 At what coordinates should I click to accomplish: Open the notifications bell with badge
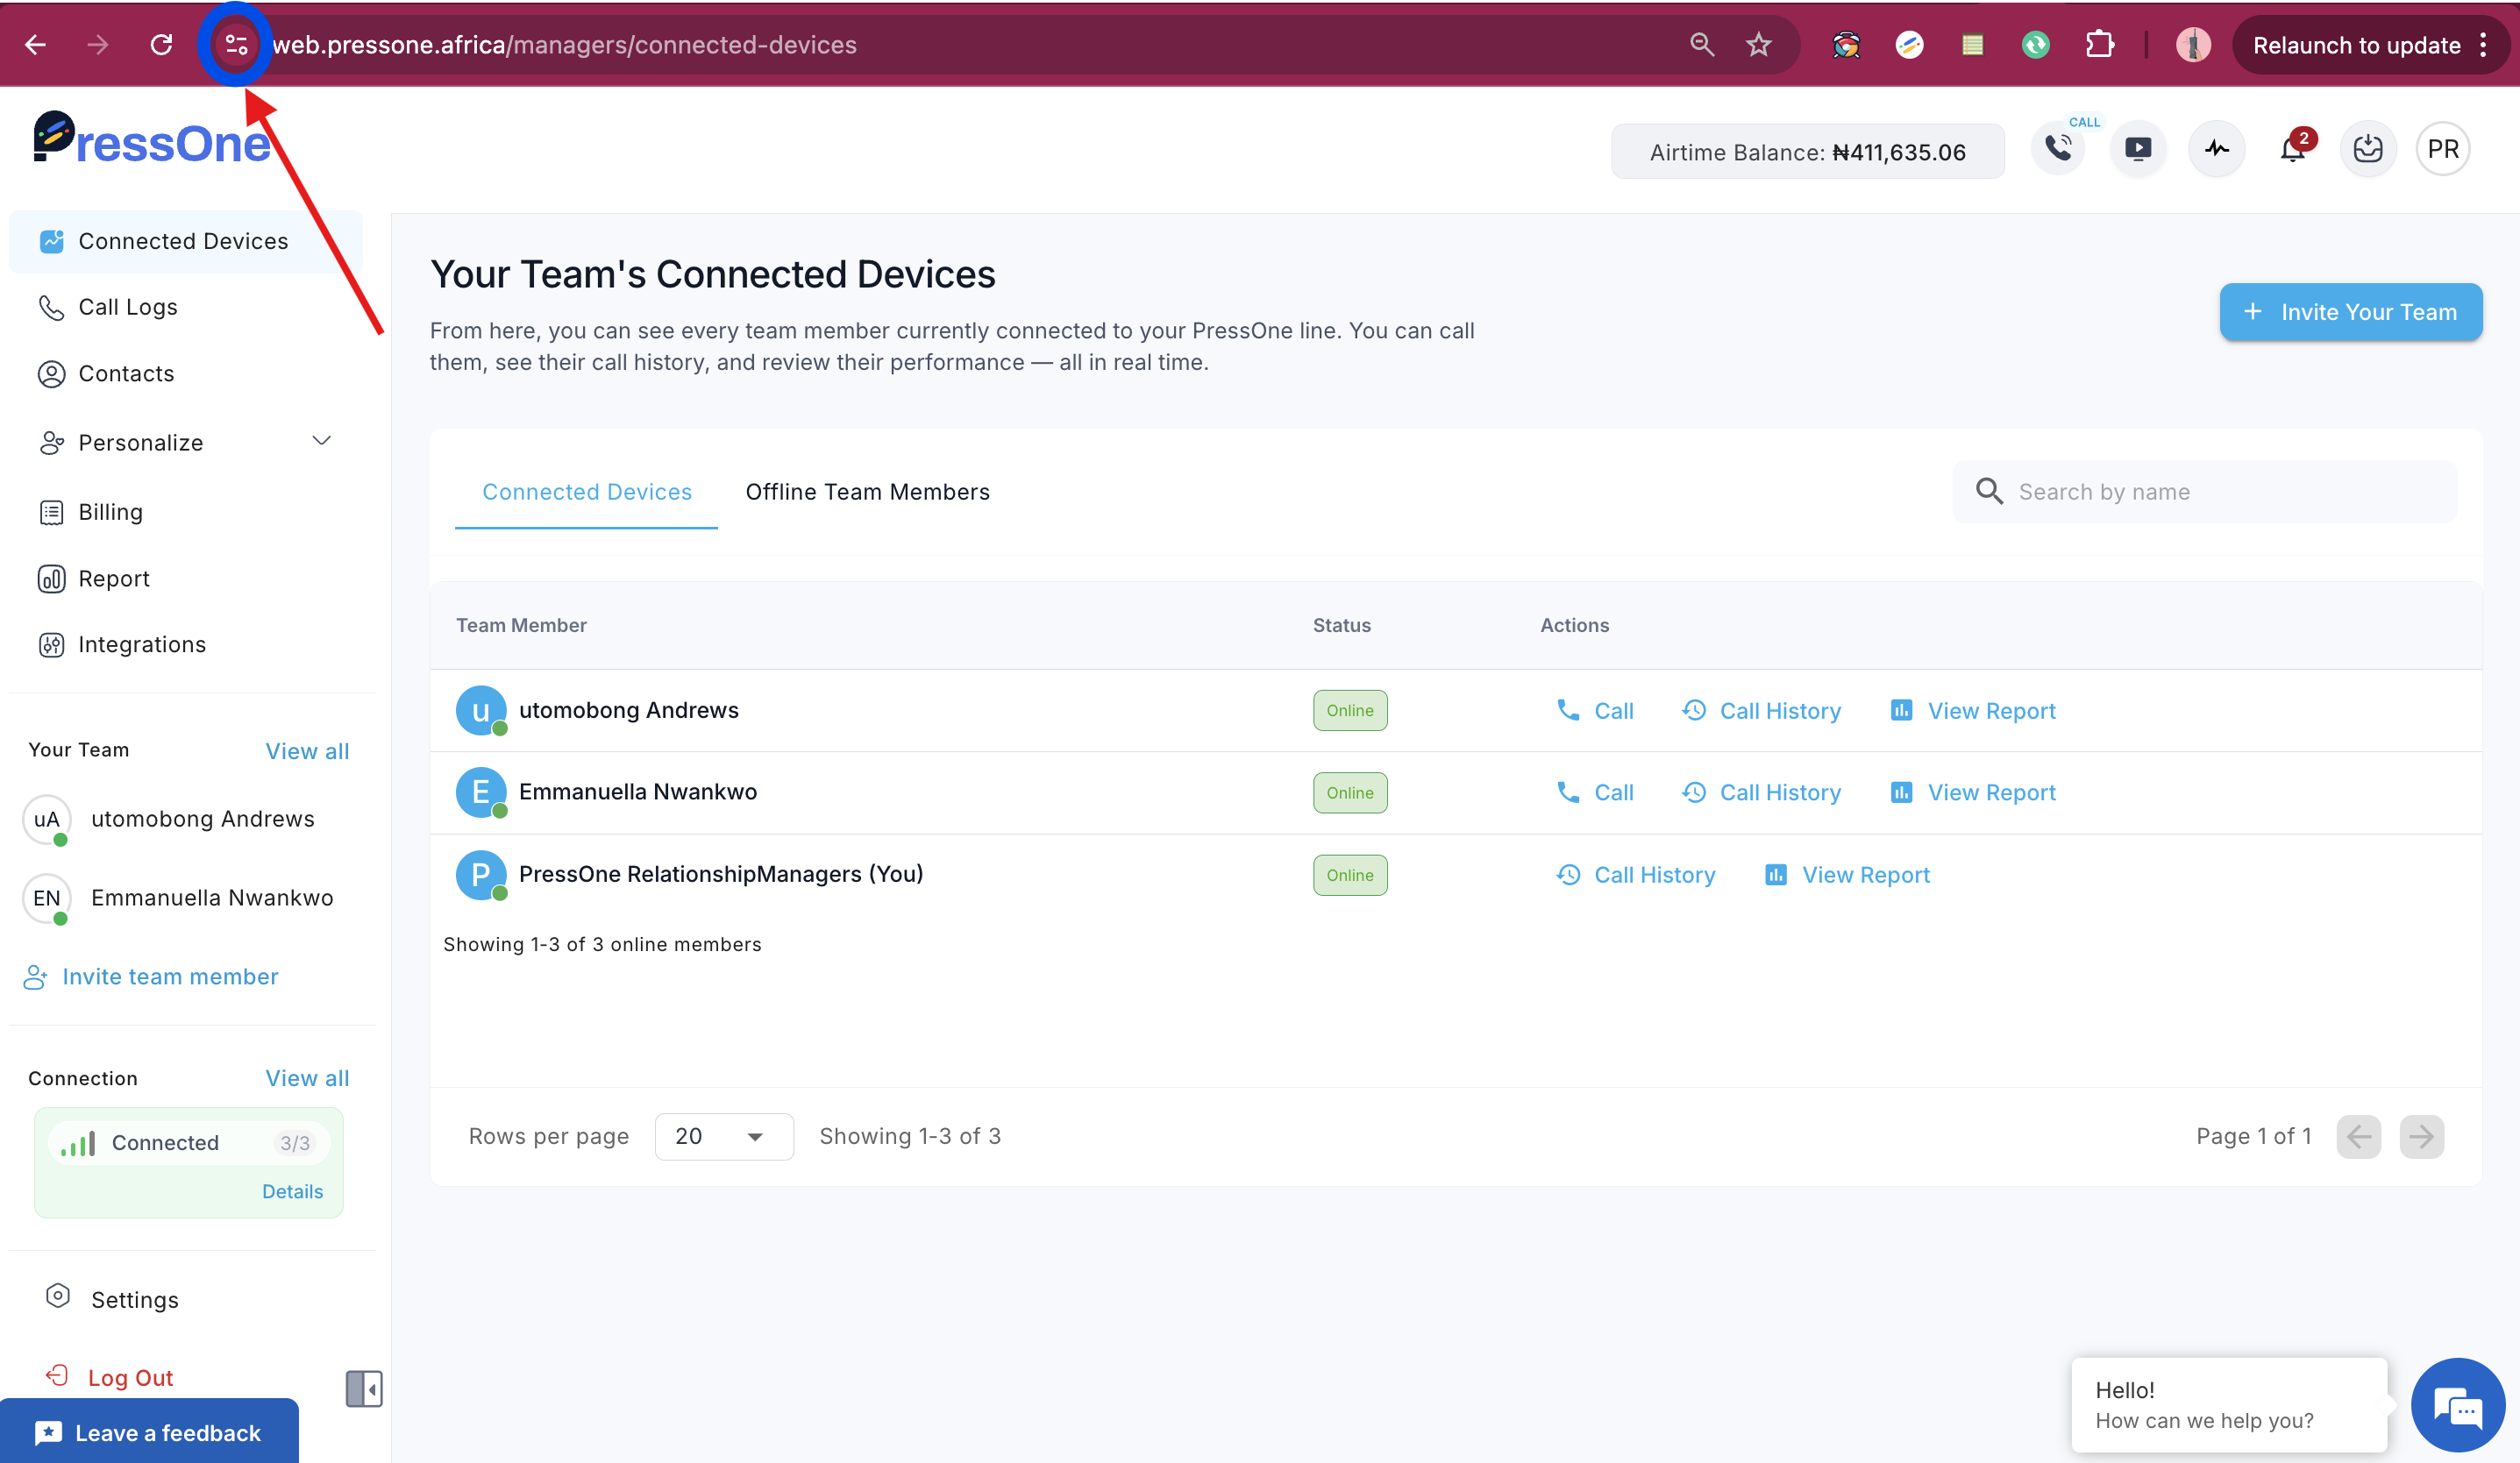tap(2293, 150)
